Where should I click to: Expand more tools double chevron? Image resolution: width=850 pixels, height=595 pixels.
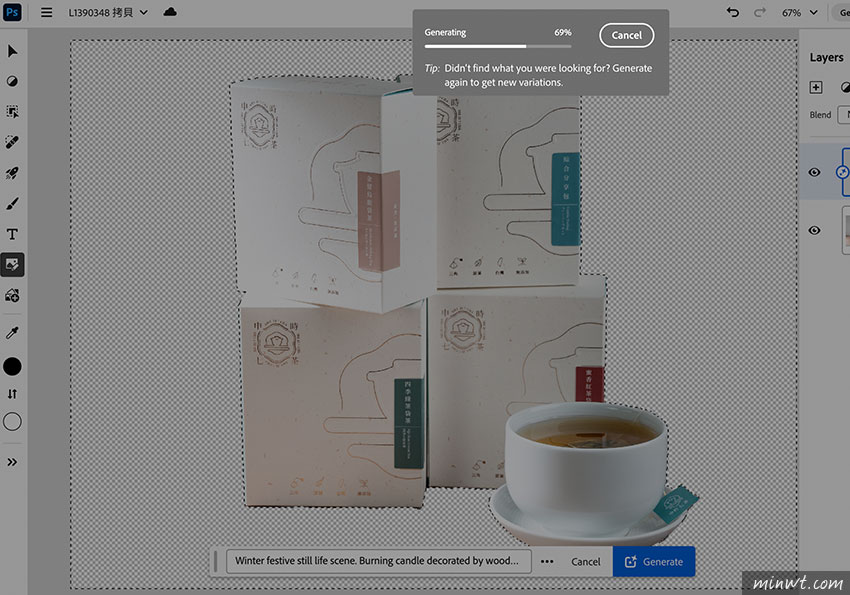pos(12,462)
